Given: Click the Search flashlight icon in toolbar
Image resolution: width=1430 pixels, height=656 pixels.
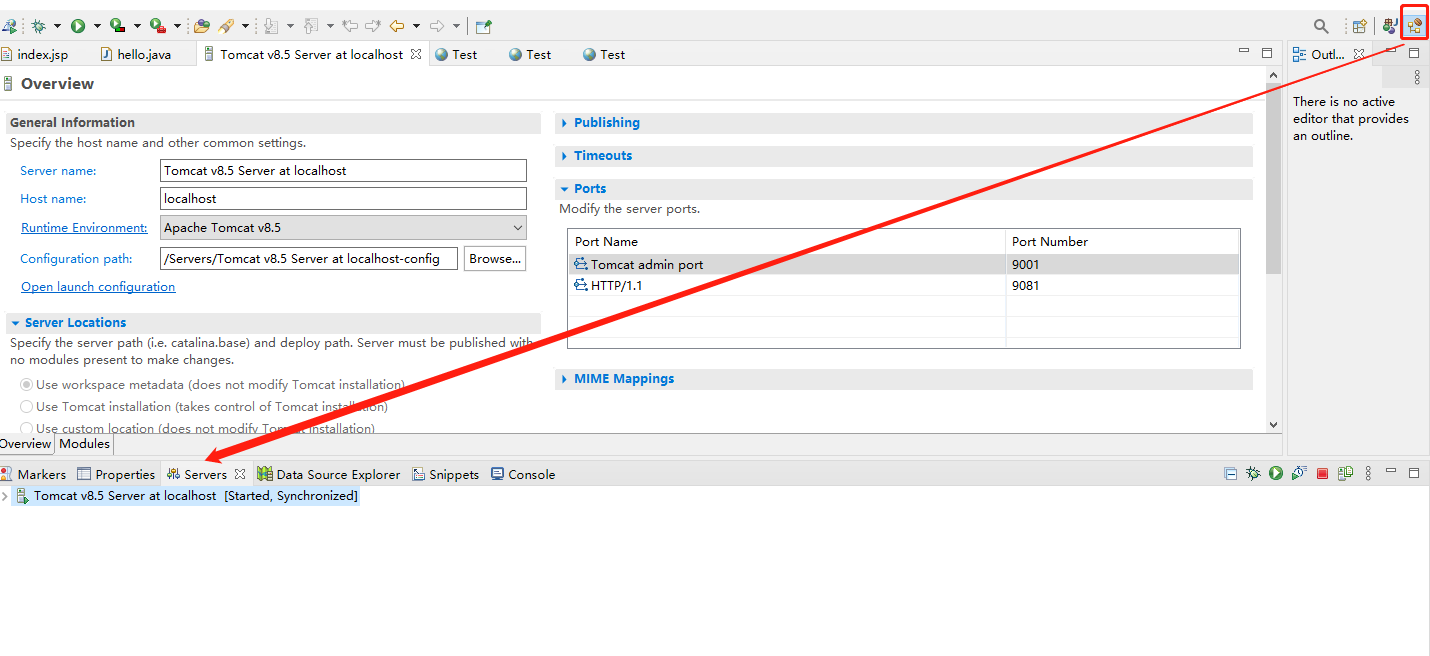Looking at the screenshot, I should 226,26.
